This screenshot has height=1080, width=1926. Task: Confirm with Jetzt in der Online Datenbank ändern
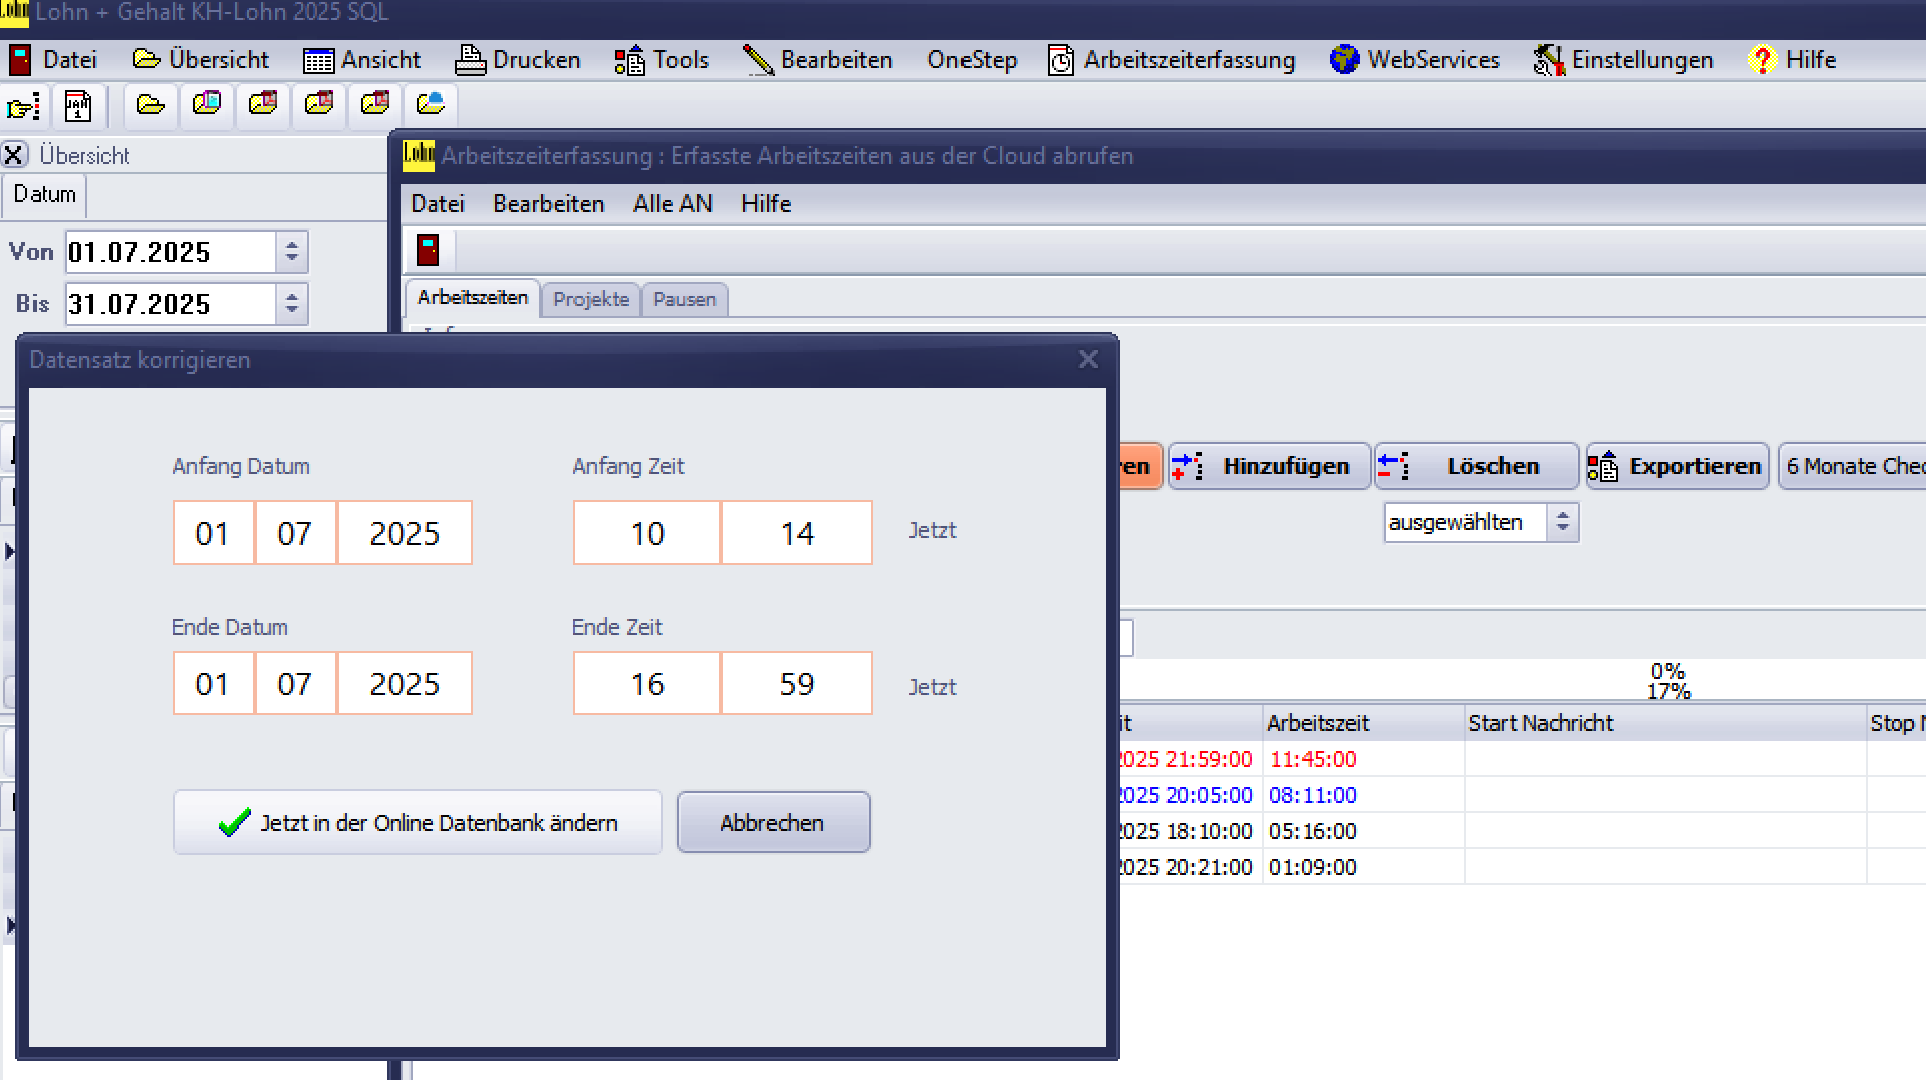(418, 822)
